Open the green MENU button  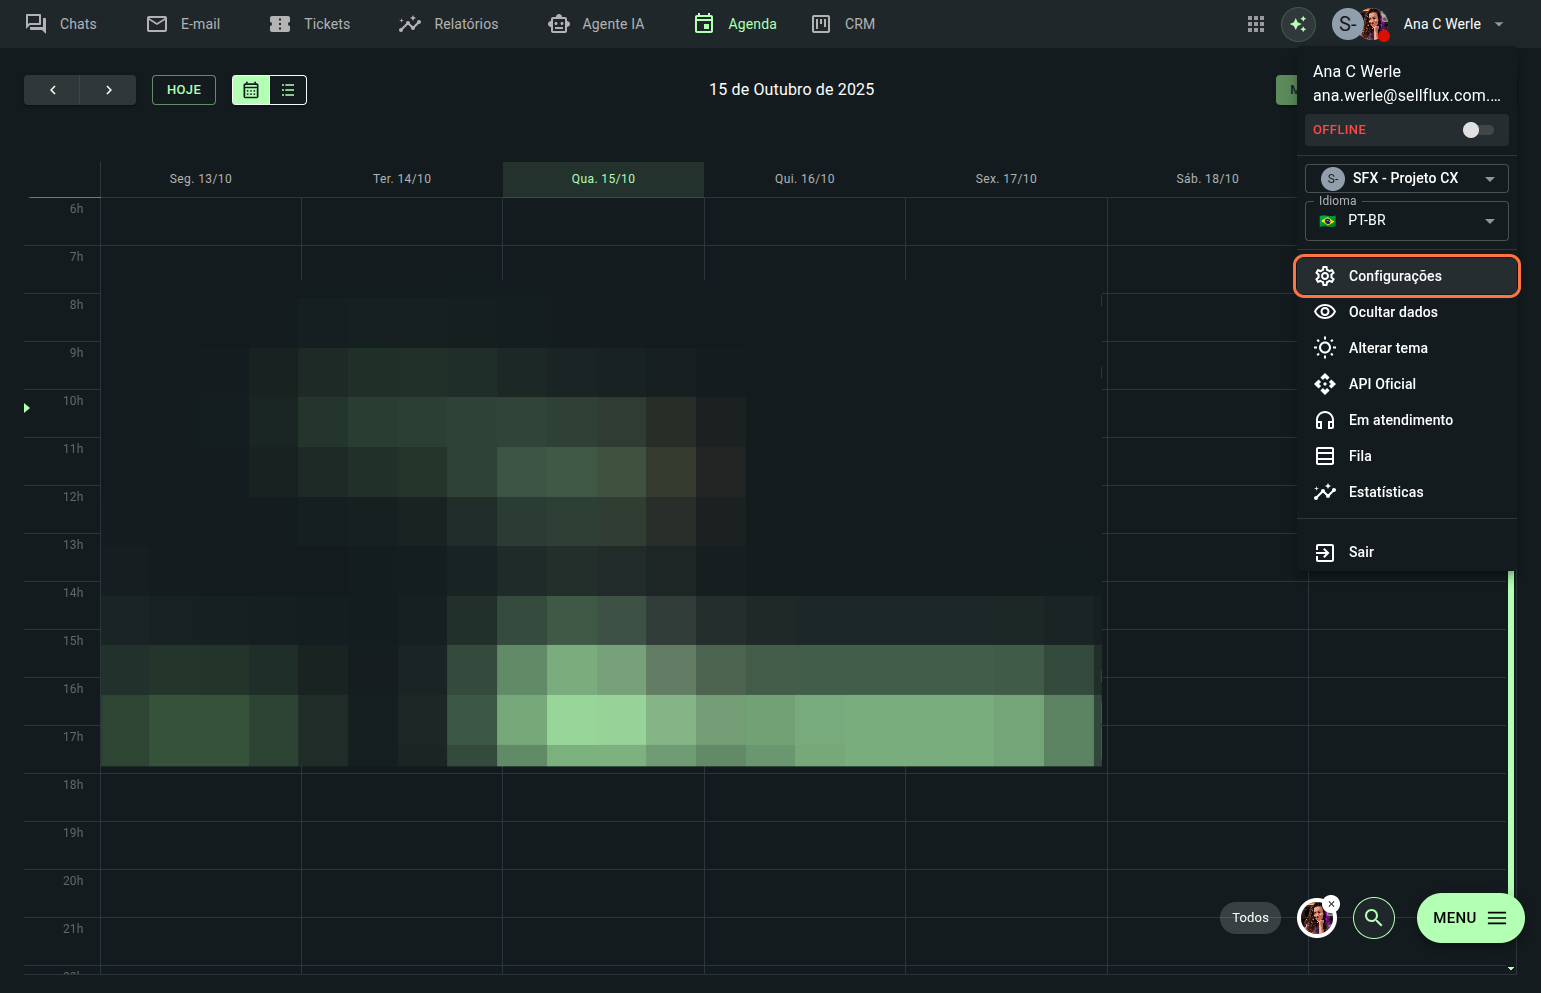(1469, 917)
